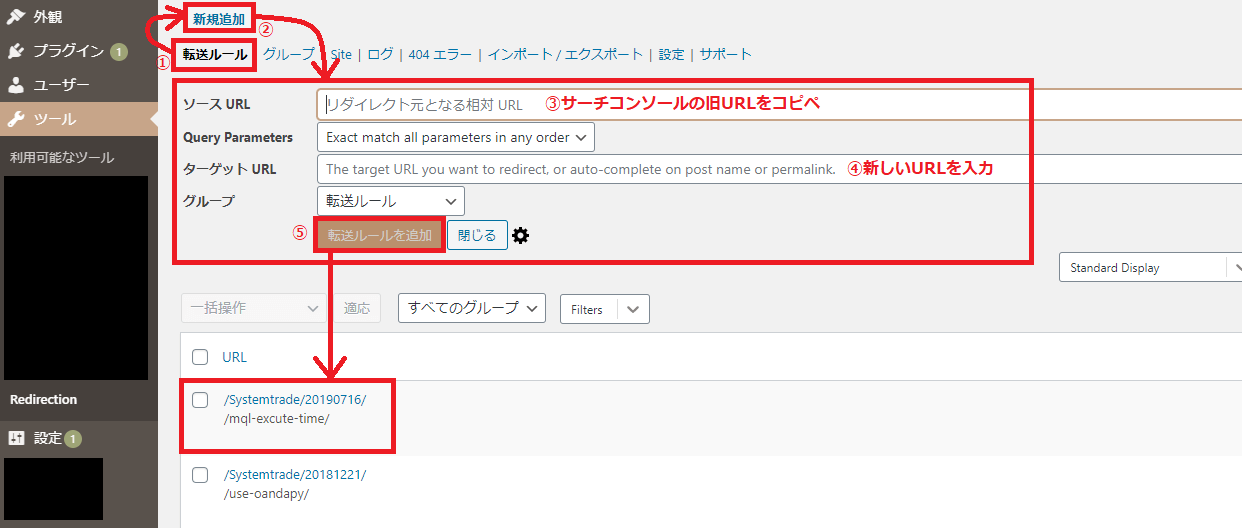Select the 転送ルール tab

pyautogui.click(x=215, y=54)
